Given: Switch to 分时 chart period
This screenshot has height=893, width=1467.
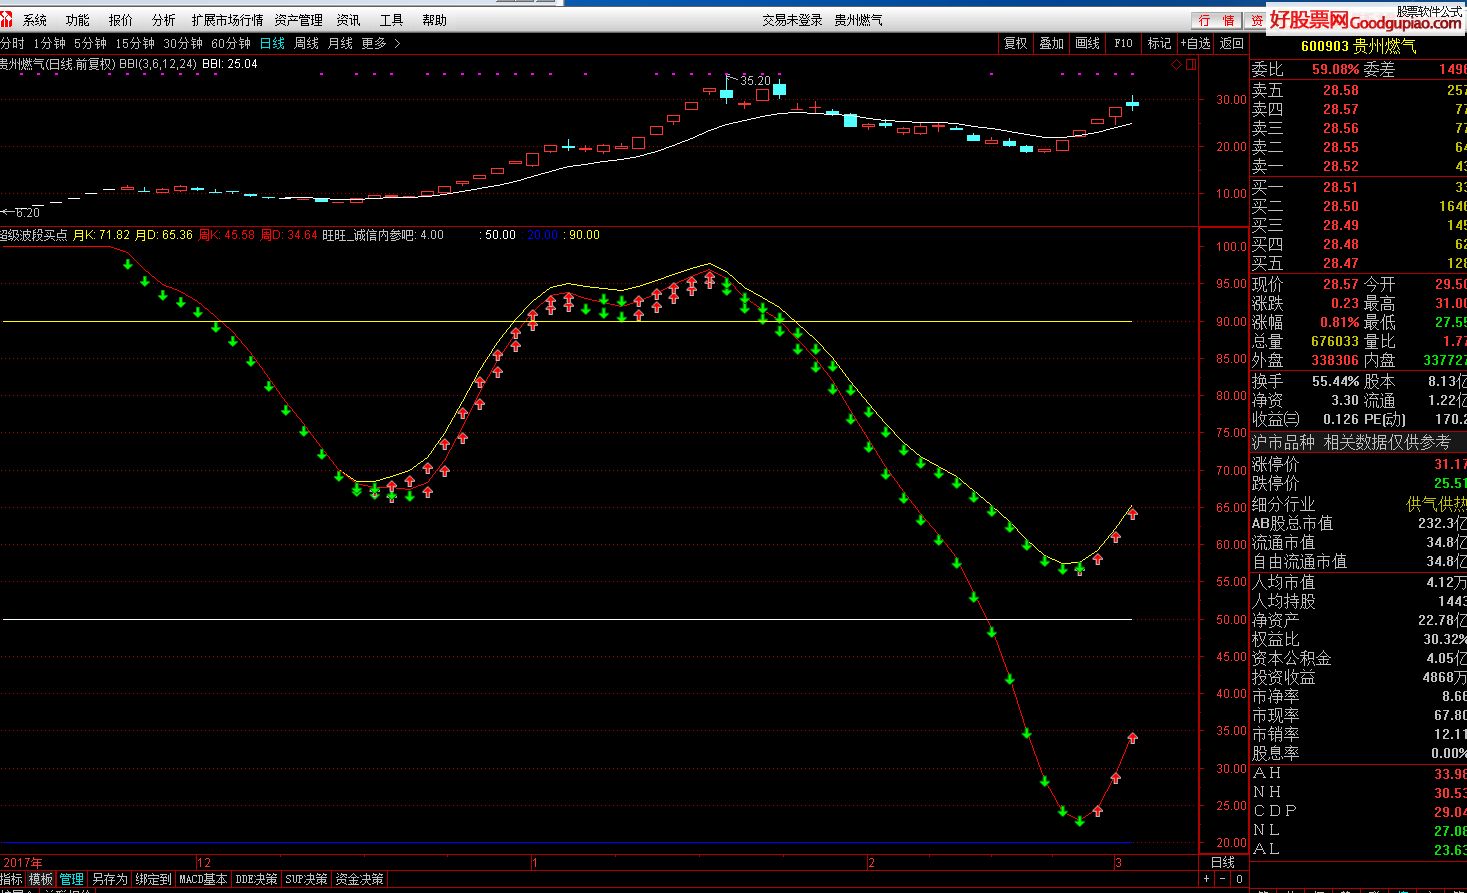Looking at the screenshot, I should (x=12, y=43).
